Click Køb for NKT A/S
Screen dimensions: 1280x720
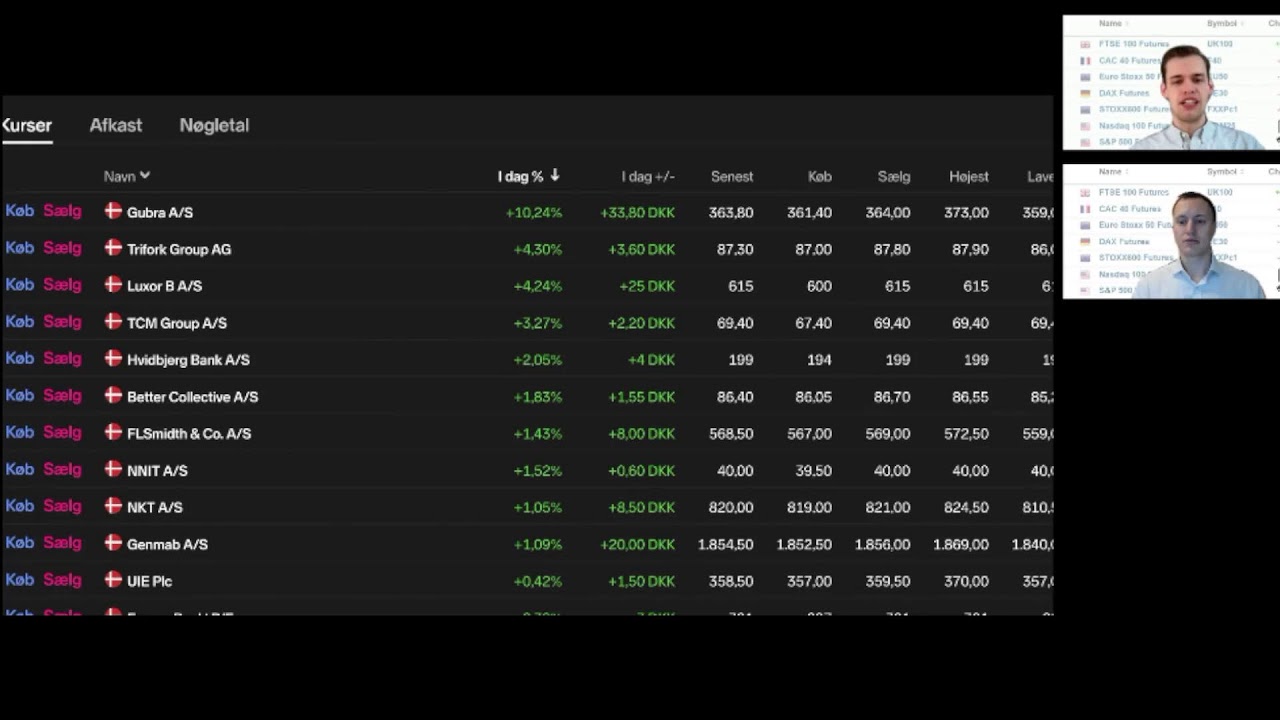coord(20,506)
